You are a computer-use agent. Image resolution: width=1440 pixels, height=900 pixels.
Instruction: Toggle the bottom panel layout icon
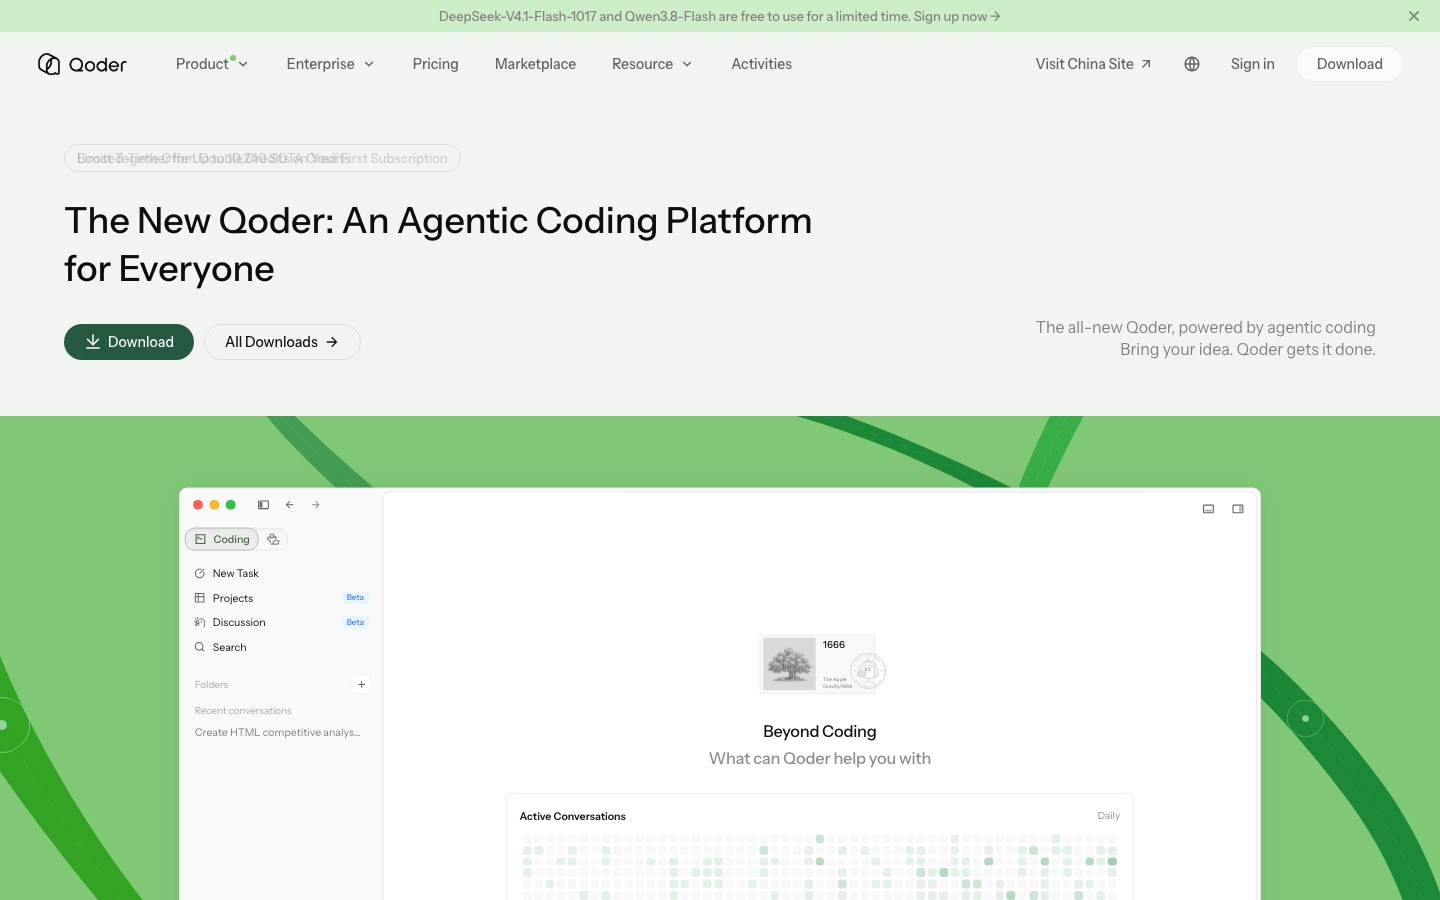point(1208,509)
